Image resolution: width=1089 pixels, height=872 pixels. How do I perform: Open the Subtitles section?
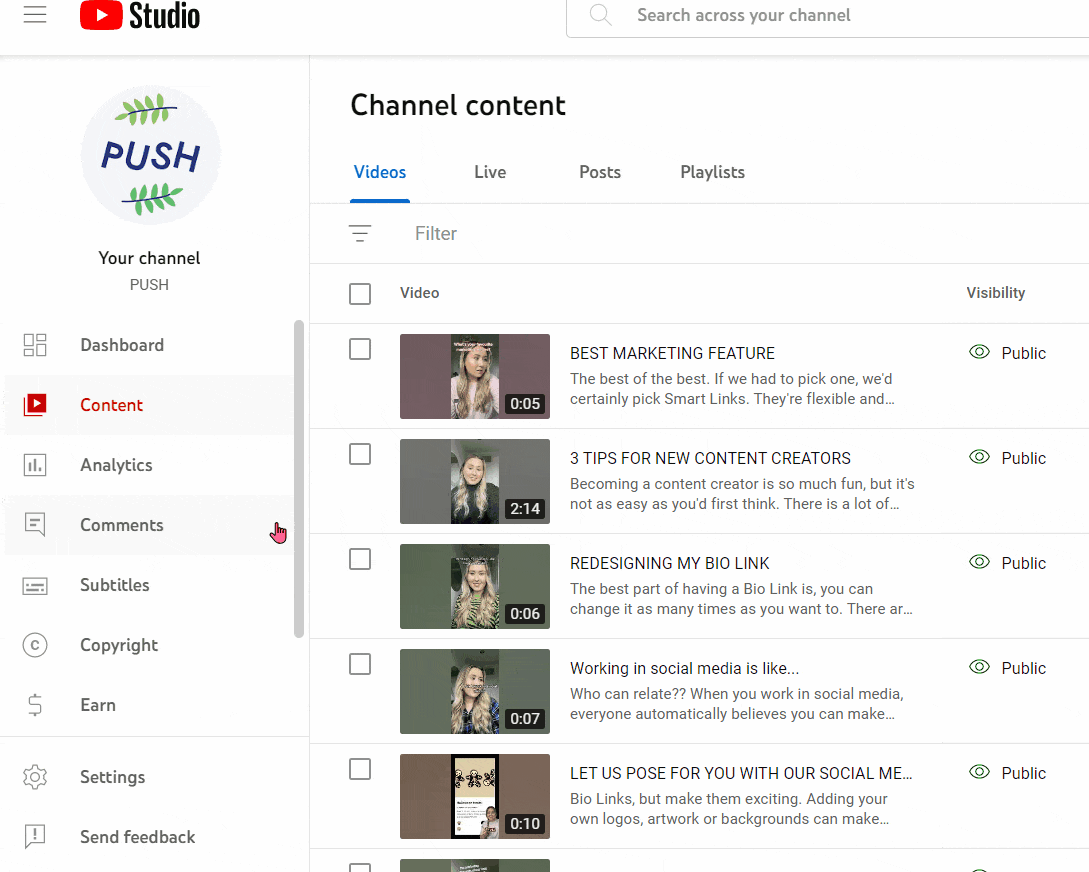pos(113,584)
